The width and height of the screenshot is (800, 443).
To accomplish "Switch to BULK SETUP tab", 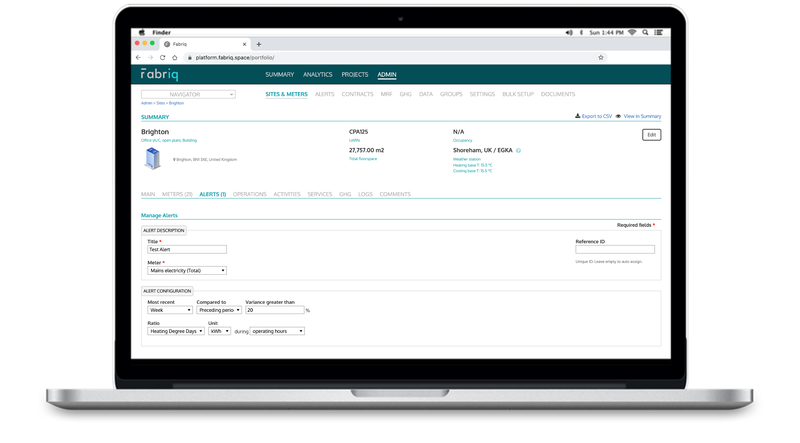I will point(518,94).
